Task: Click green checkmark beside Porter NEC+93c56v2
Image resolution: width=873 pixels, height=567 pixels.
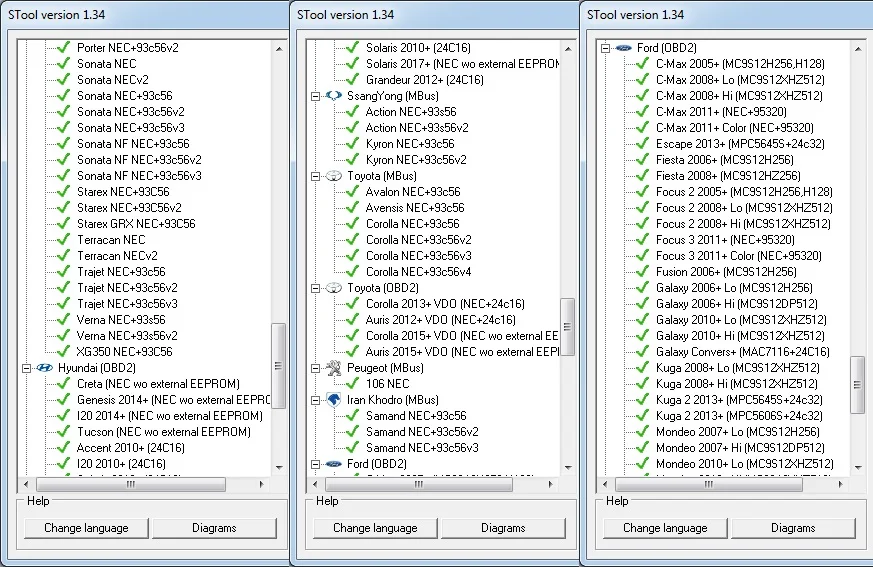Action: (63, 47)
